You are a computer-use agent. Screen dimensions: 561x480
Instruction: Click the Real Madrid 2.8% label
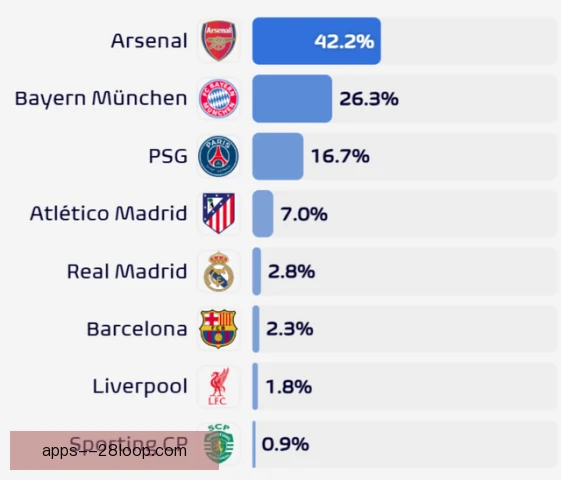pyautogui.click(x=292, y=271)
